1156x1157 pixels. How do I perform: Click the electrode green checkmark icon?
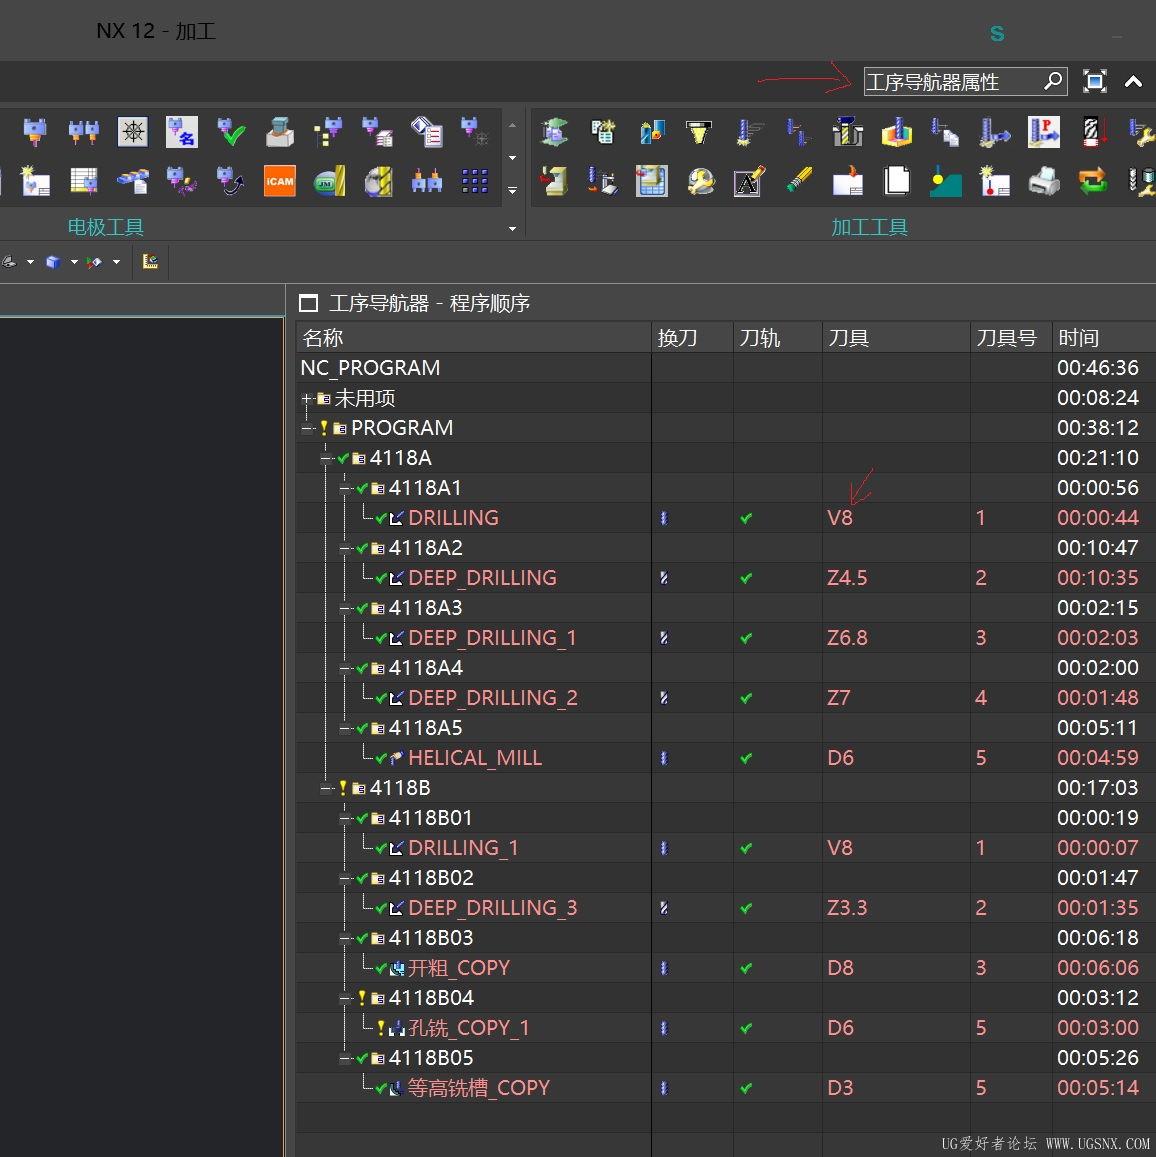pyautogui.click(x=231, y=132)
